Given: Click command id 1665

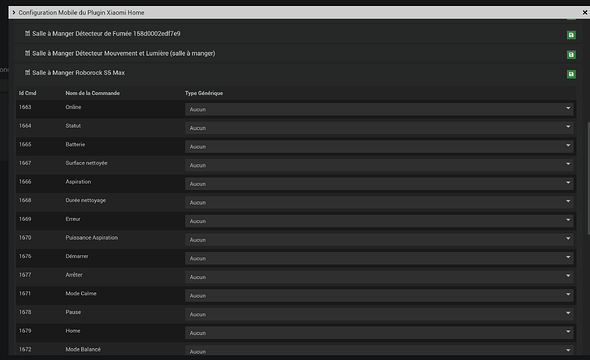Looking at the screenshot, I should tap(25, 144).
